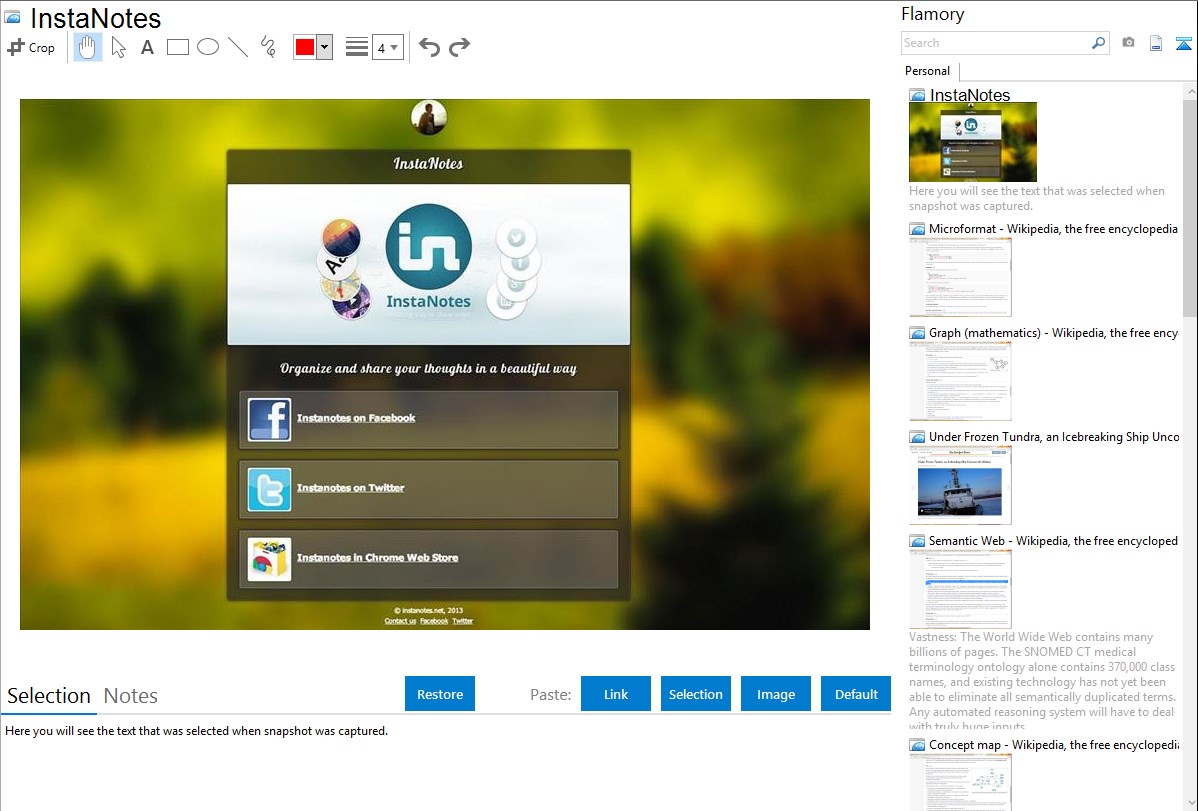Redo the last undone action
The image size is (1198, 811).
(x=459, y=47)
